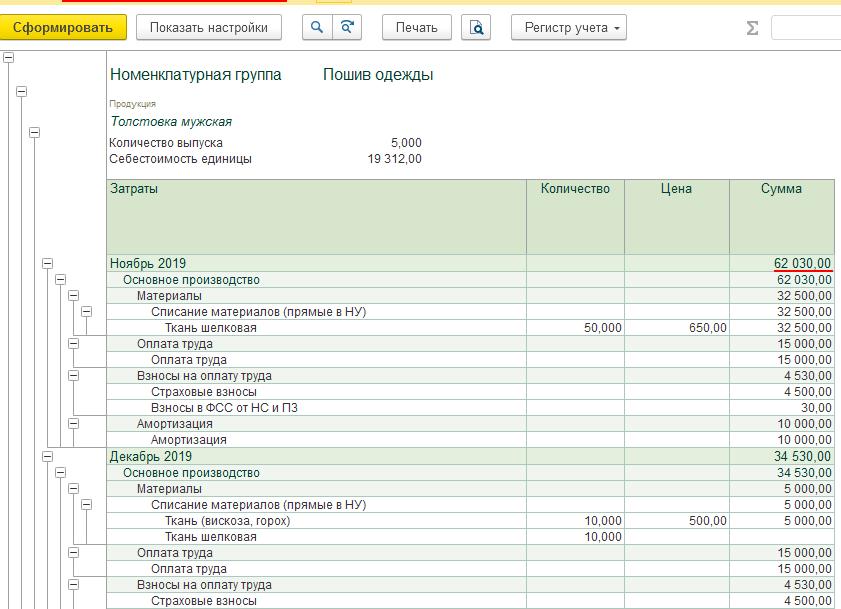Collapse the topmost report grouping level

click(9, 57)
